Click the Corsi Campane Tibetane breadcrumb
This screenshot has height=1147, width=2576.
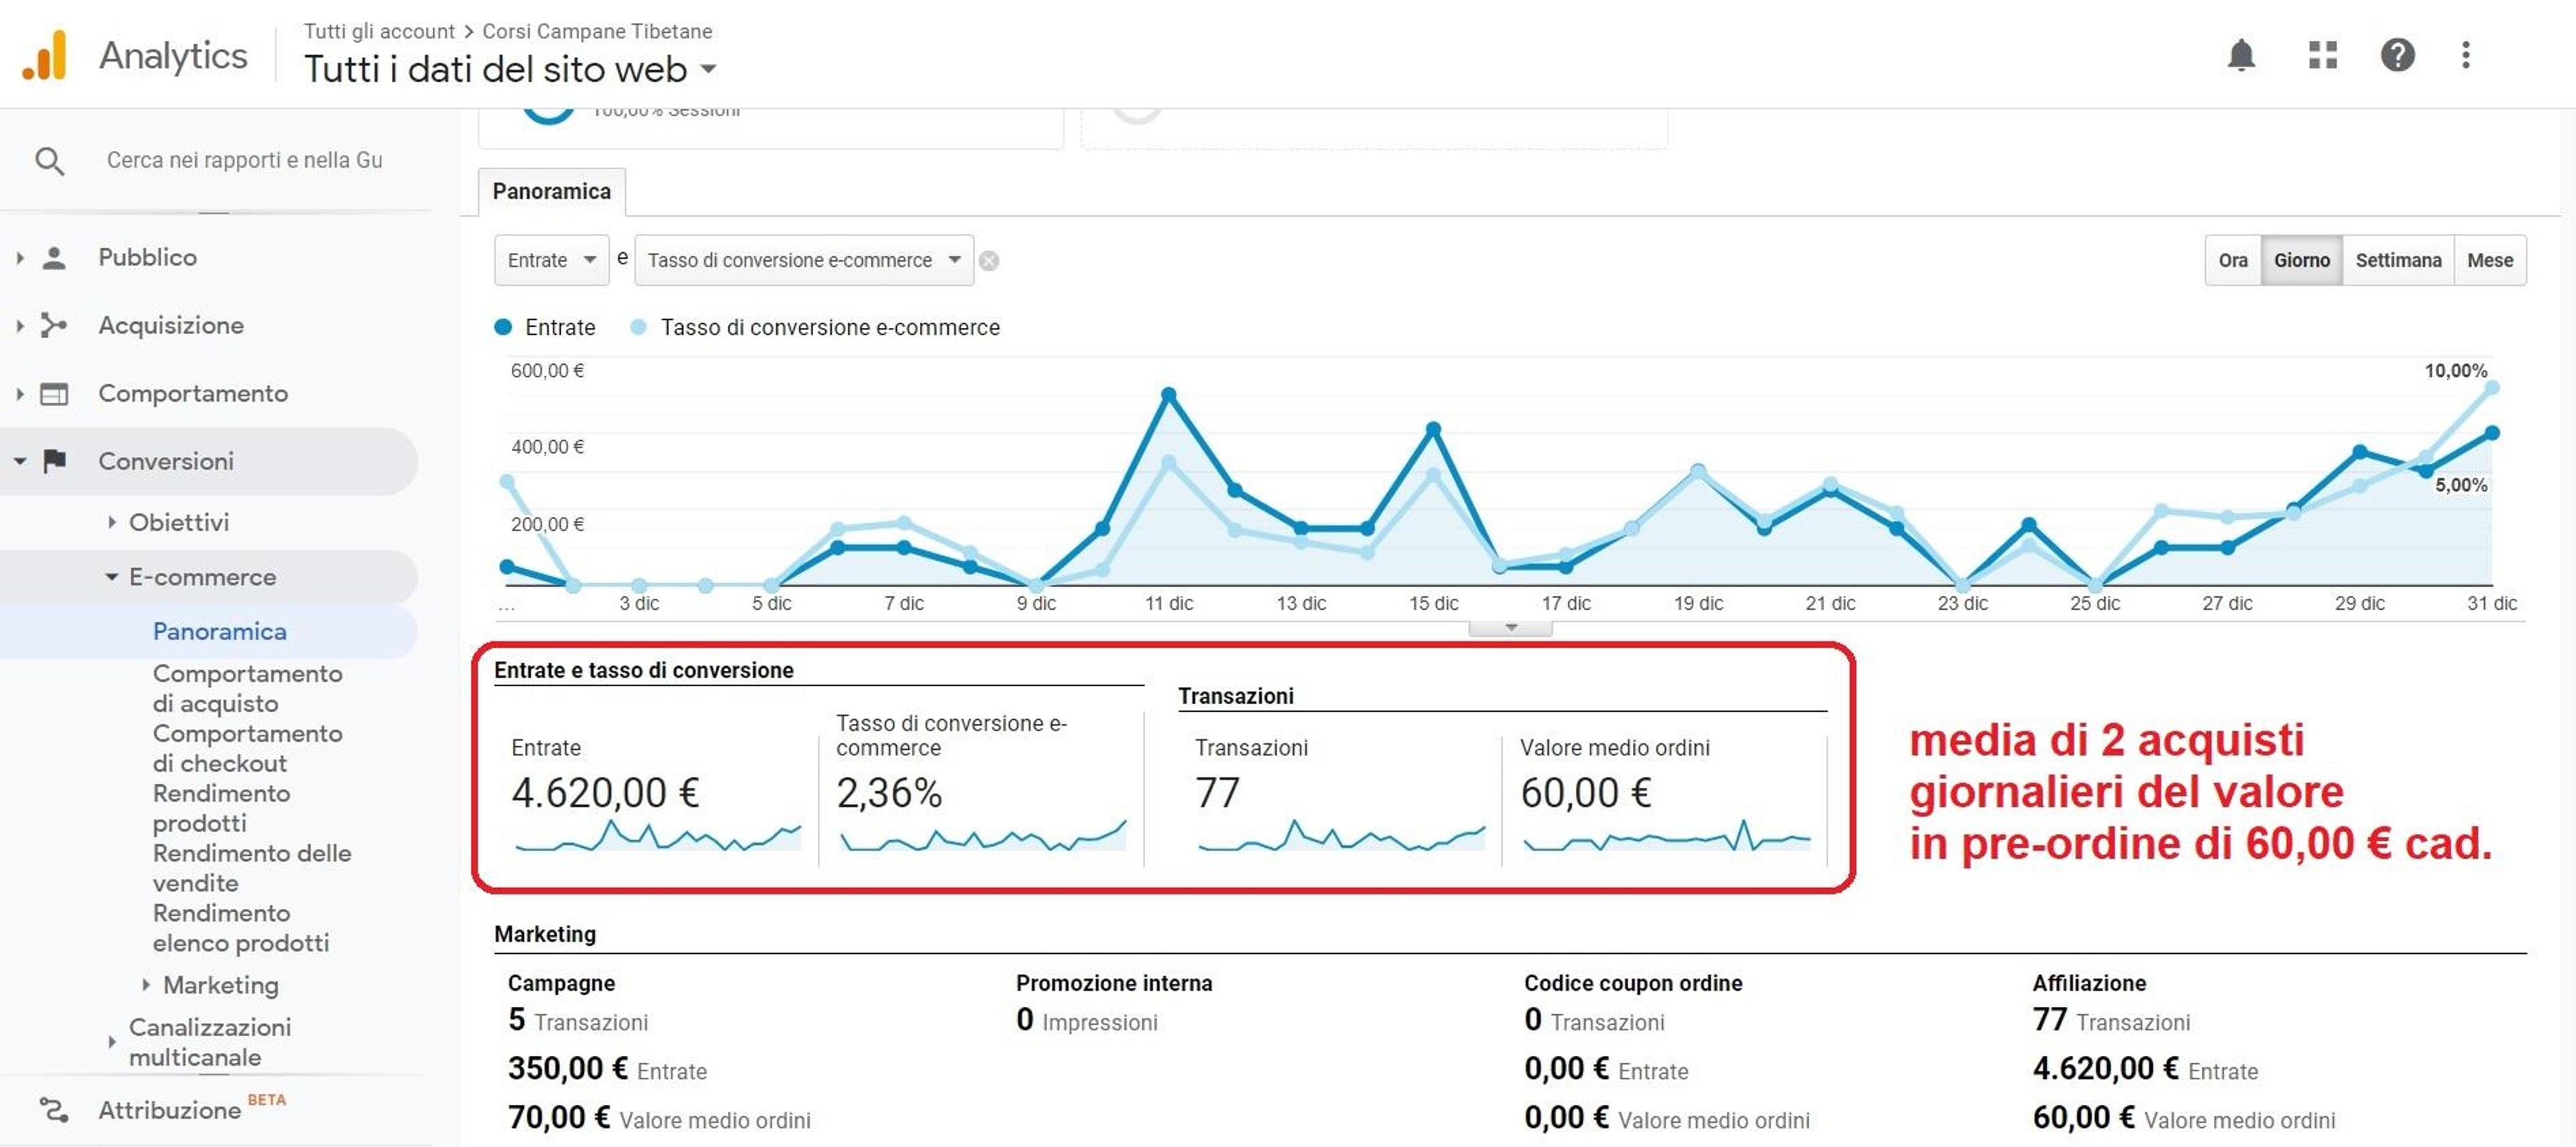pos(597,31)
